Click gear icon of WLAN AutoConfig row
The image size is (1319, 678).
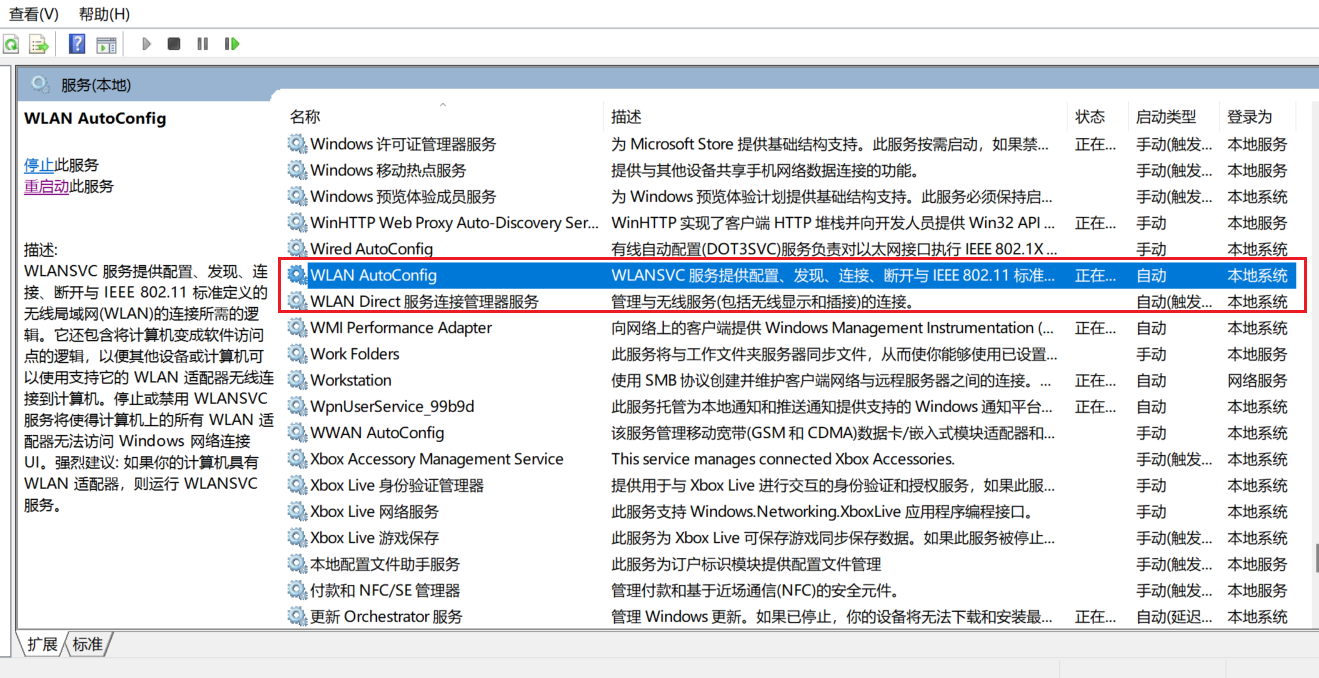(x=297, y=275)
